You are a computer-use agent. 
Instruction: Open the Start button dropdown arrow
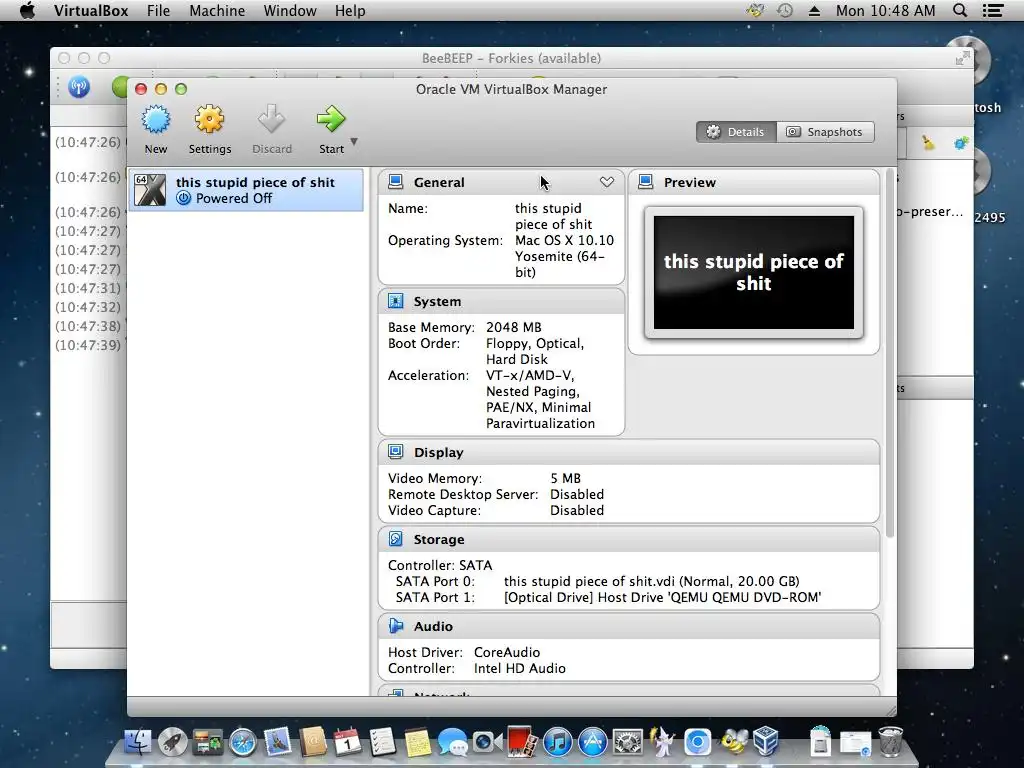[354, 141]
